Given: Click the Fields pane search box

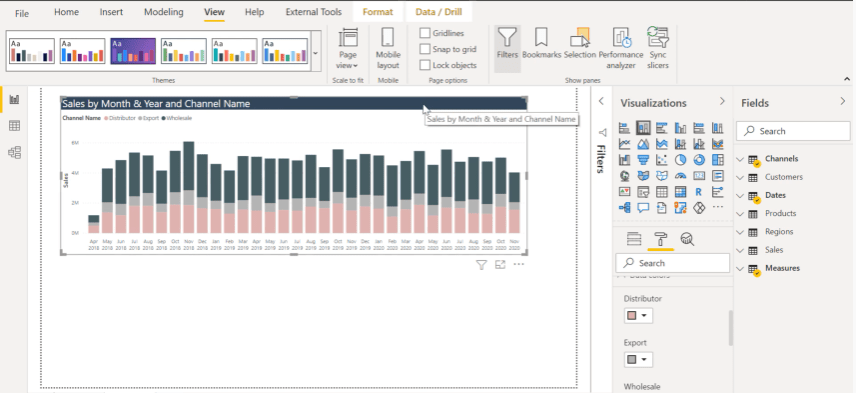Looking at the screenshot, I should 793,131.
